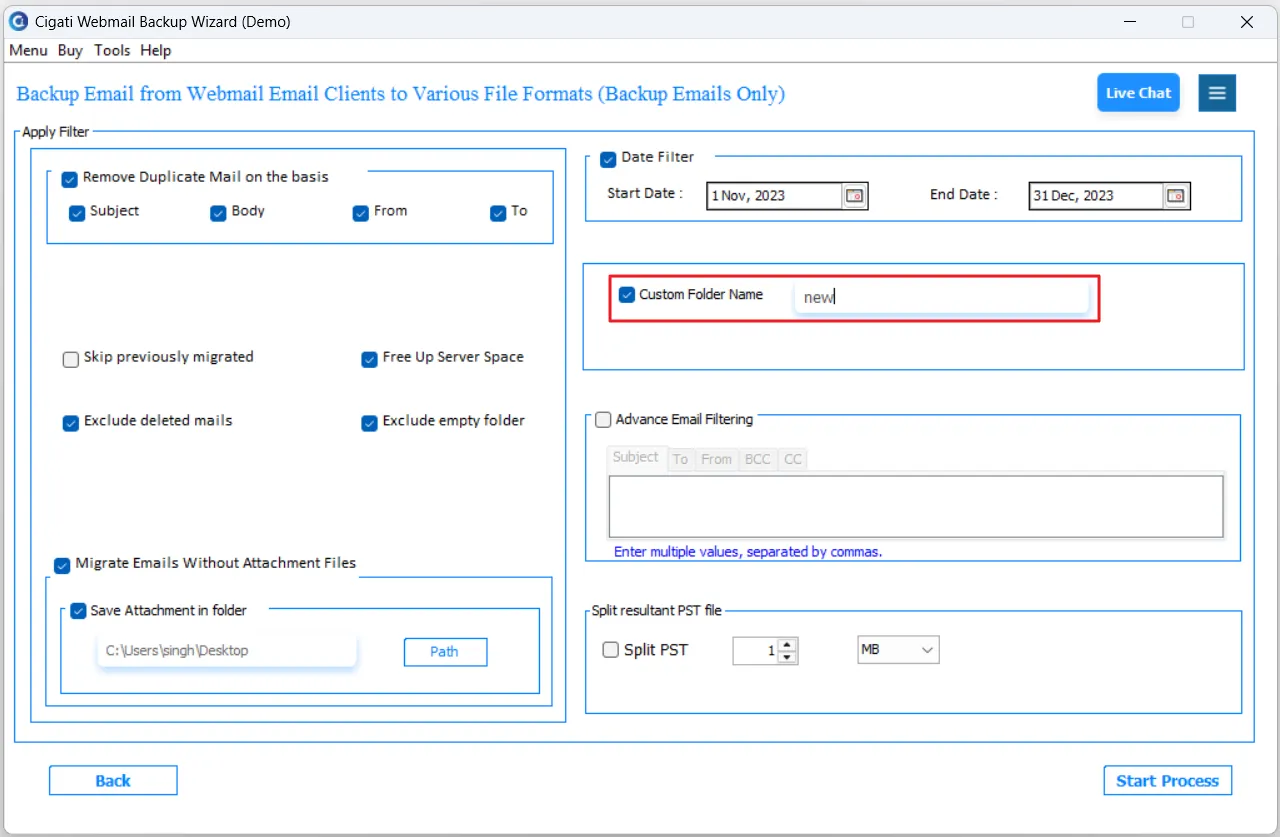Click the Start Process button
Screen dimensions: 1280x837
click(x=1167, y=781)
